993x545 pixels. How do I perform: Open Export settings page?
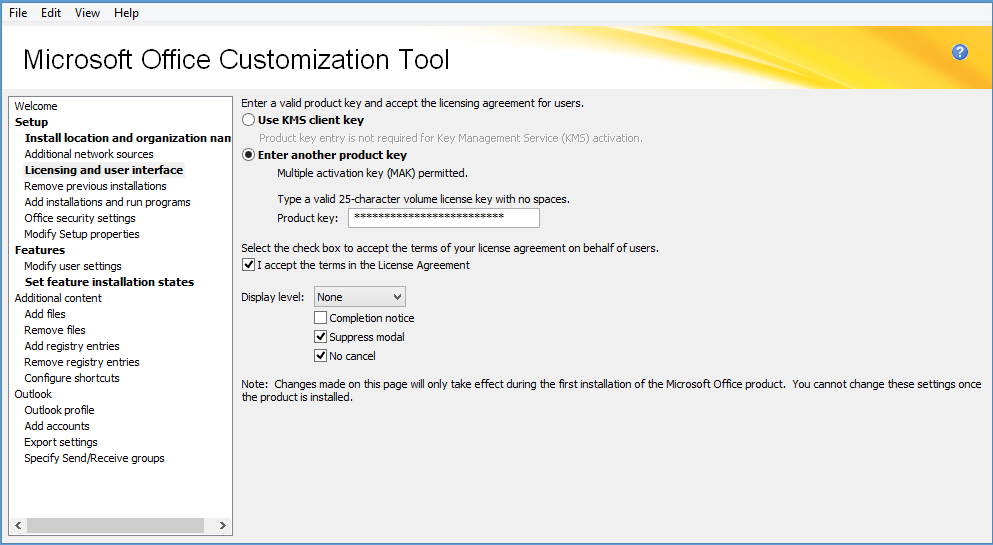[x=61, y=442]
